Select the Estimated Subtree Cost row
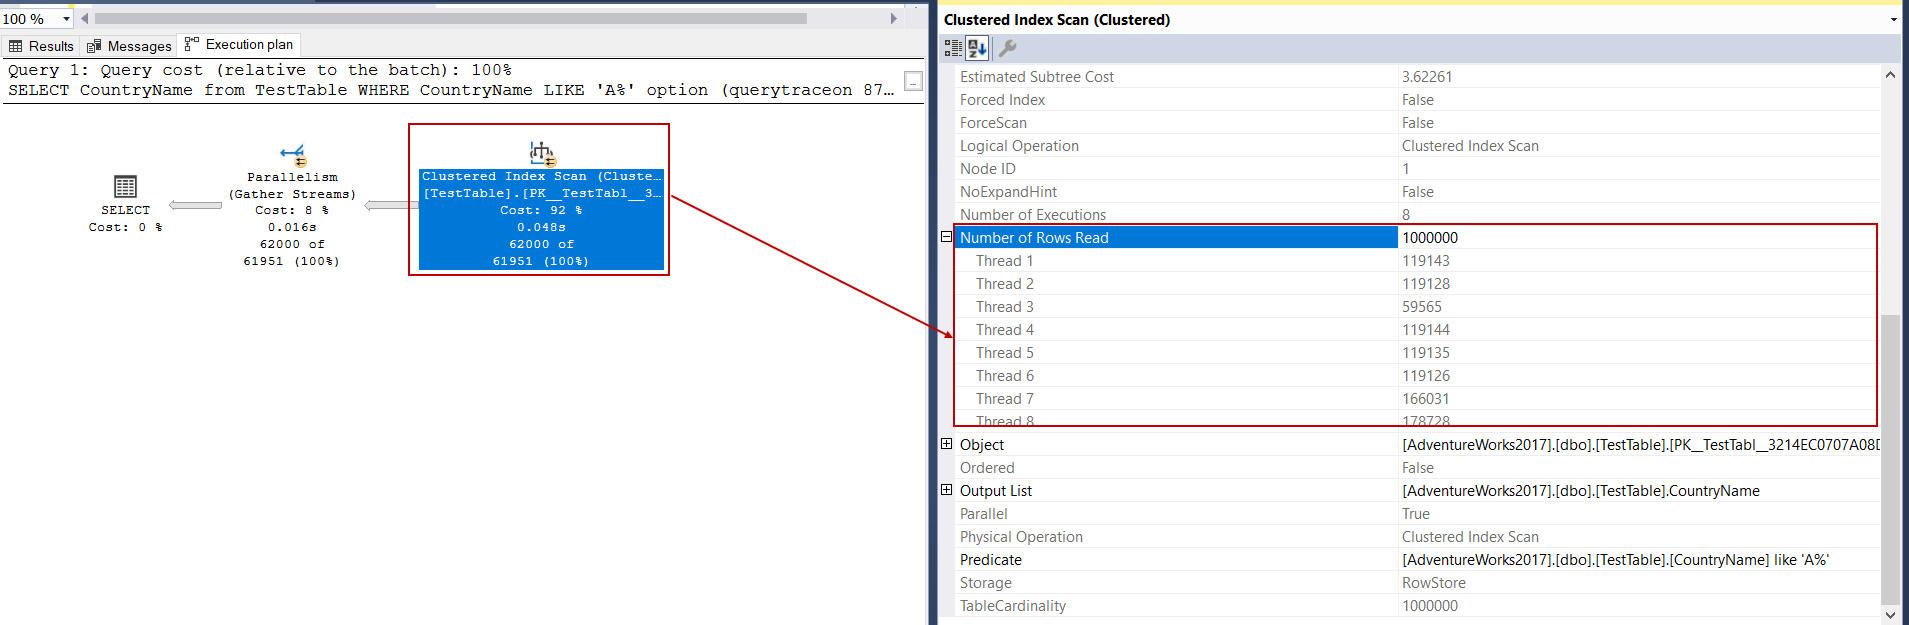 pos(1417,77)
